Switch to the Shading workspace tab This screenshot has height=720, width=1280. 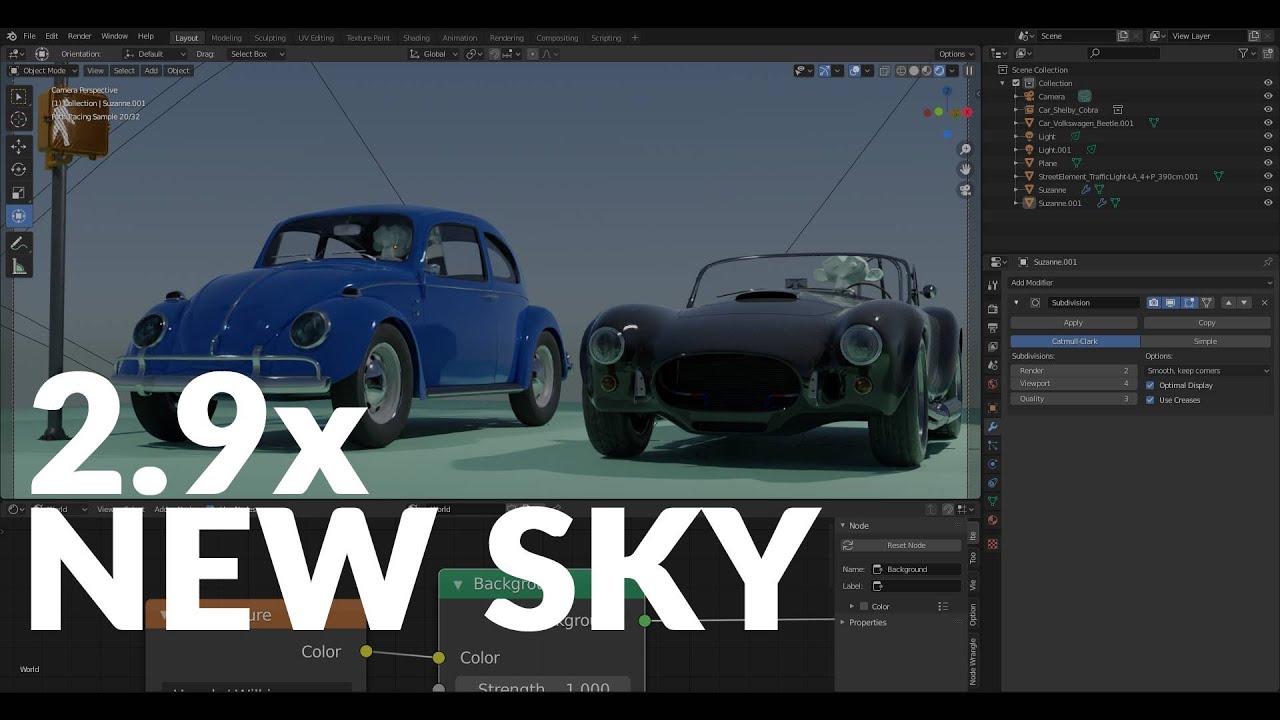(x=416, y=38)
